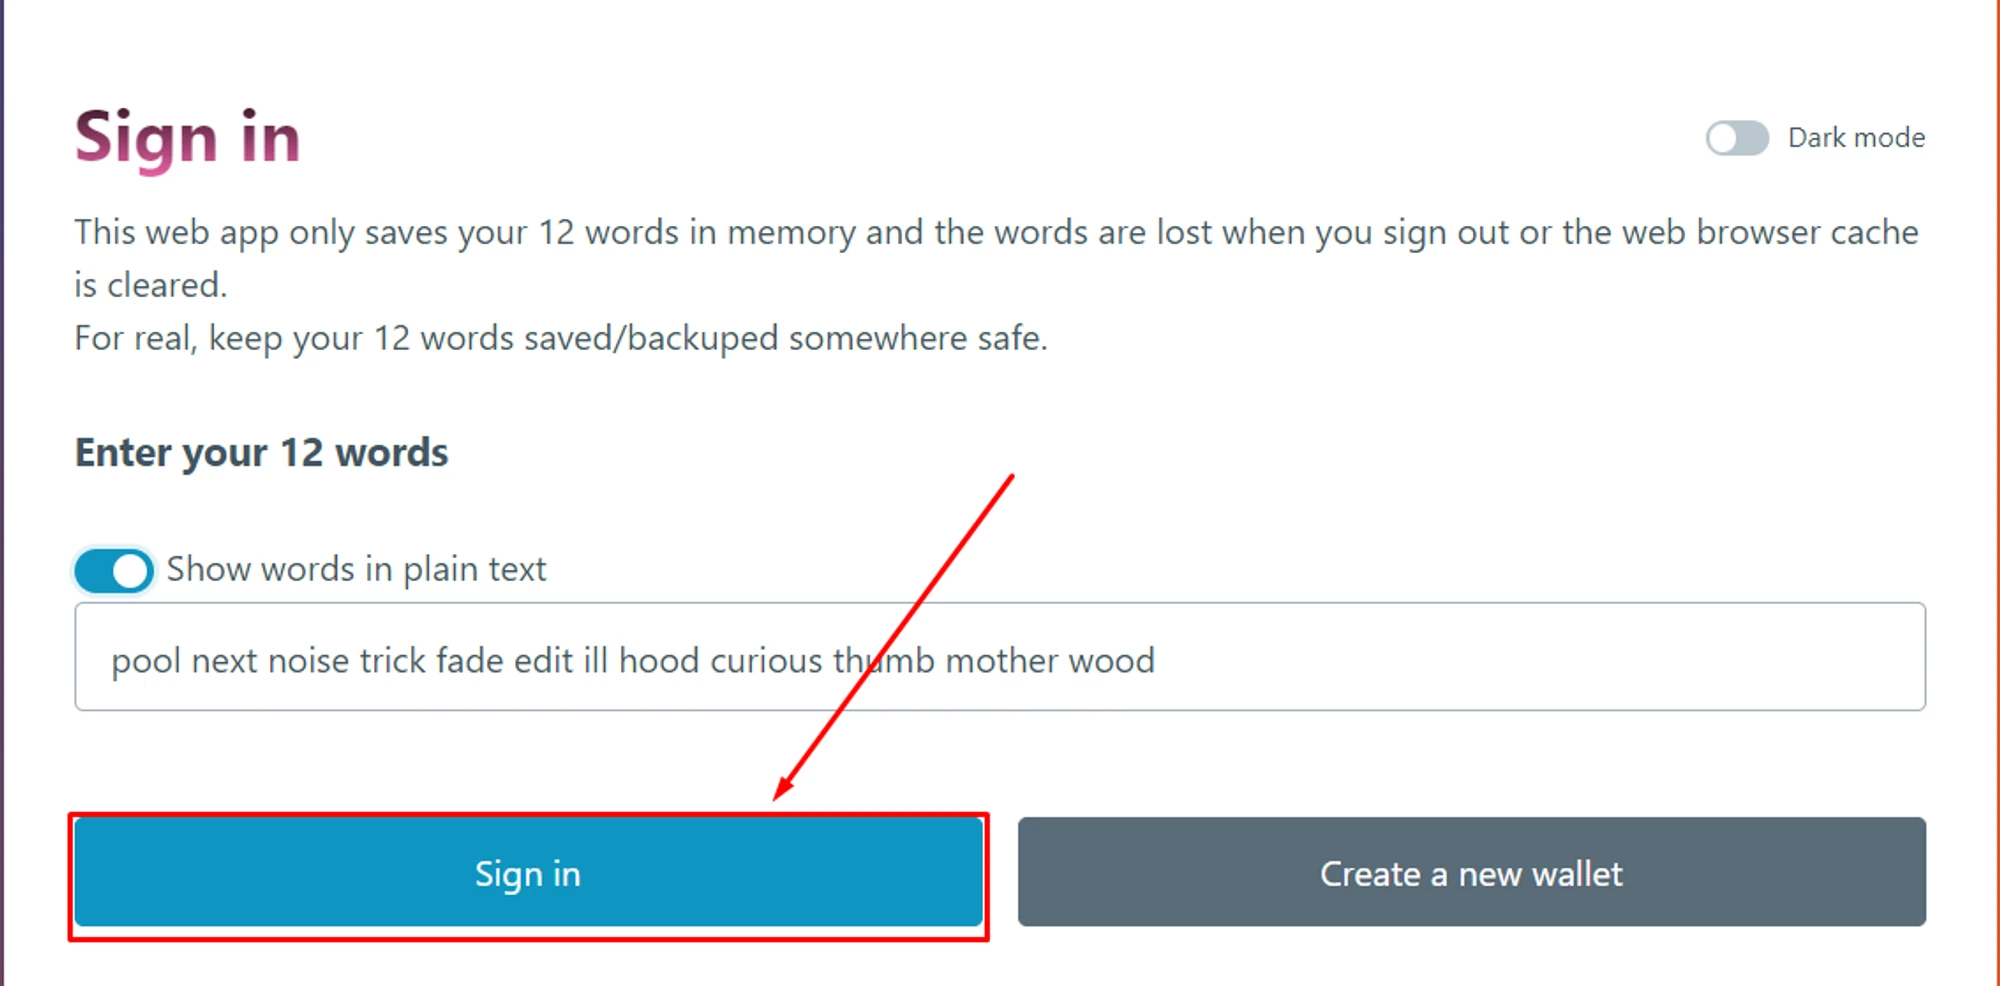The image size is (2000, 986).
Task: Click the 'Show words in plain text' label
Action: pos(356,570)
